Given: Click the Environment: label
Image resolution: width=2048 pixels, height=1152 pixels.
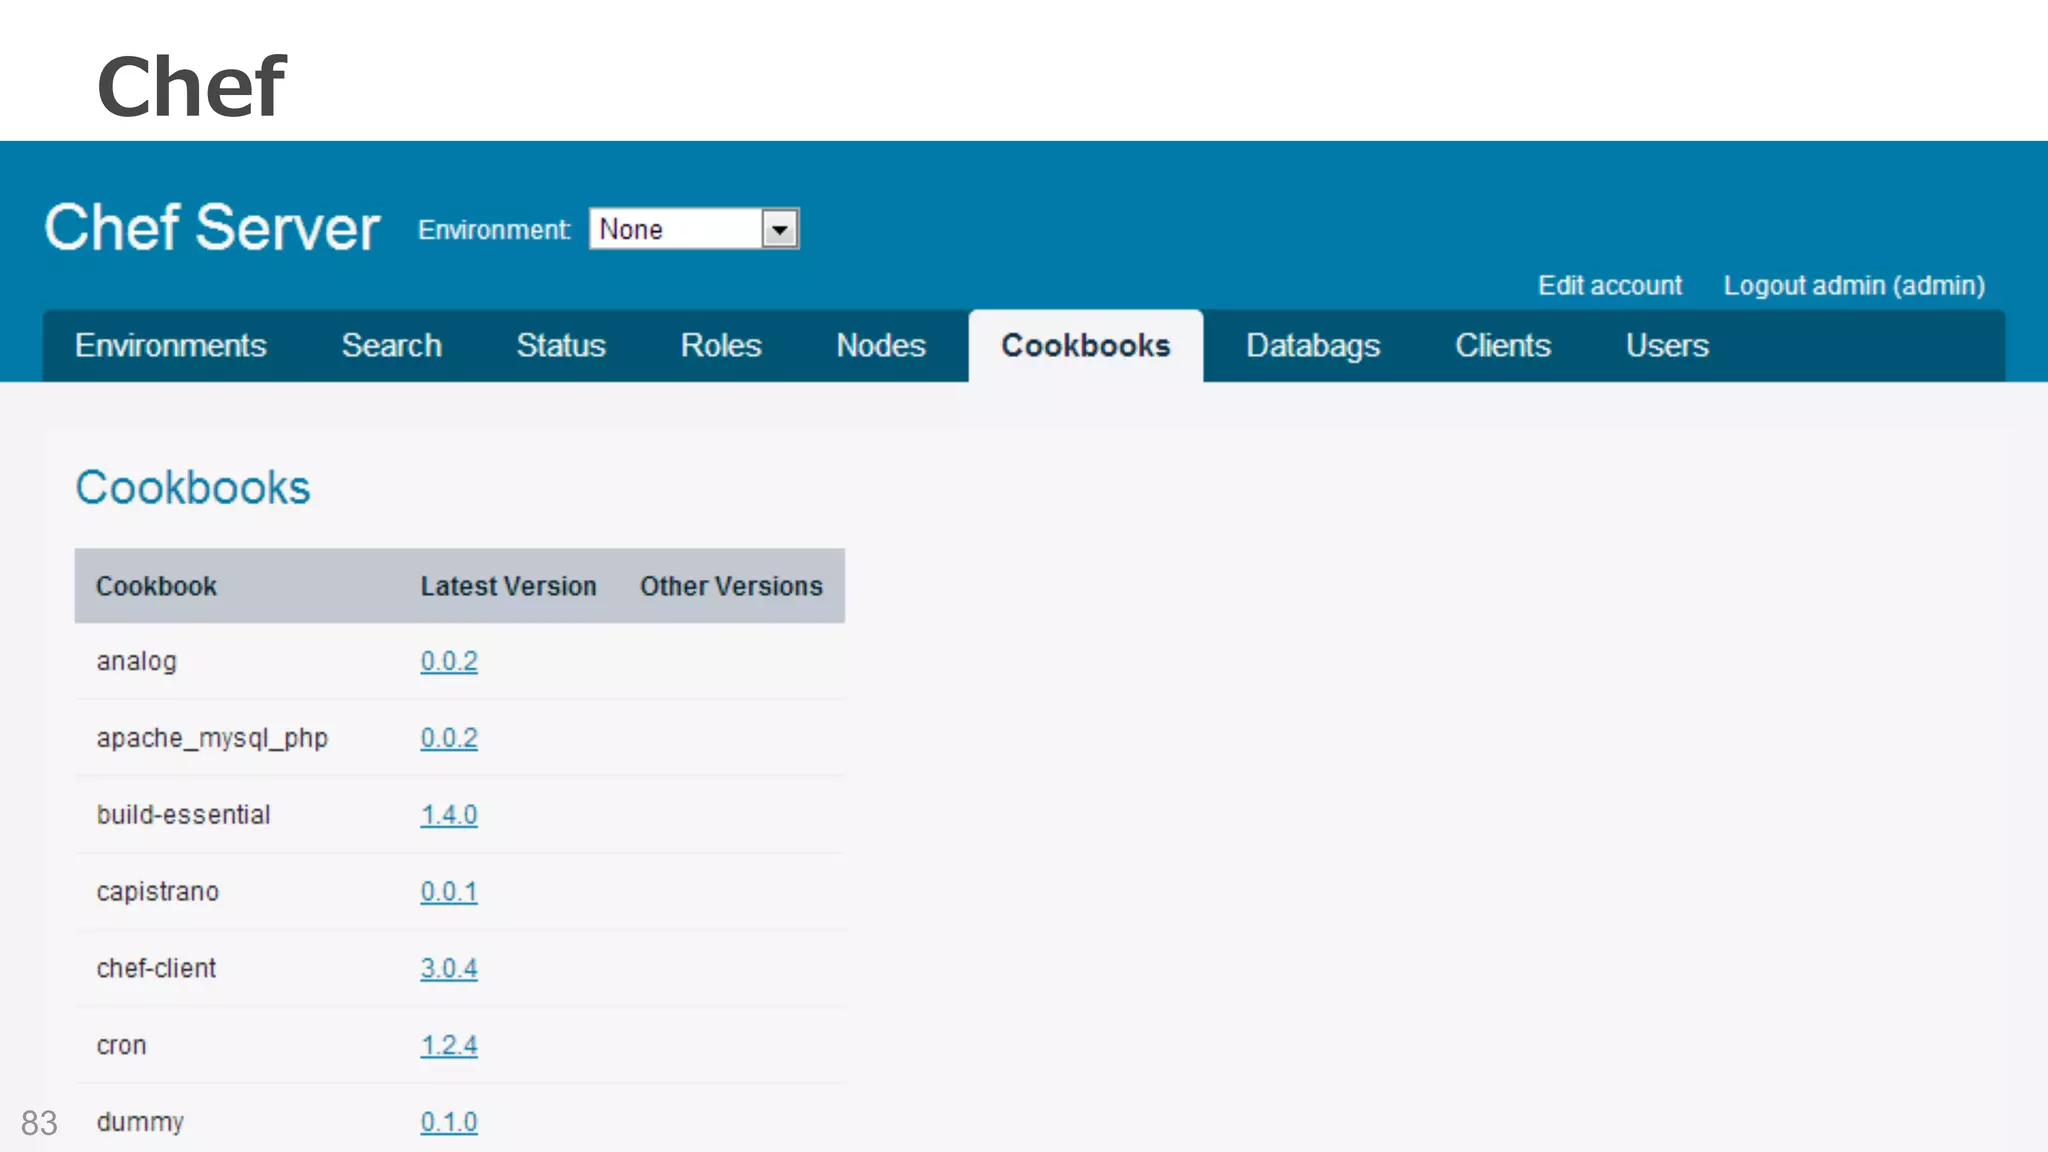Looking at the screenshot, I should (494, 230).
